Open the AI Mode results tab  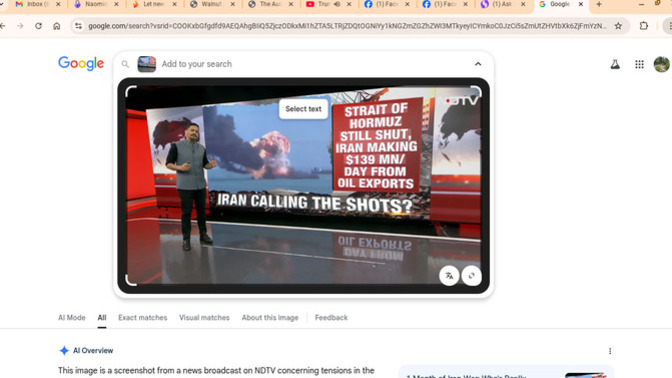coord(72,318)
